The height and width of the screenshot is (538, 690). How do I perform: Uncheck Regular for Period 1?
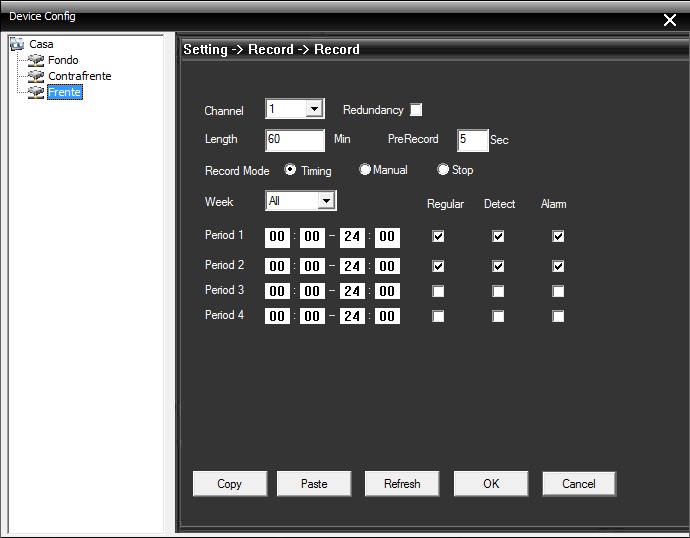coord(438,236)
